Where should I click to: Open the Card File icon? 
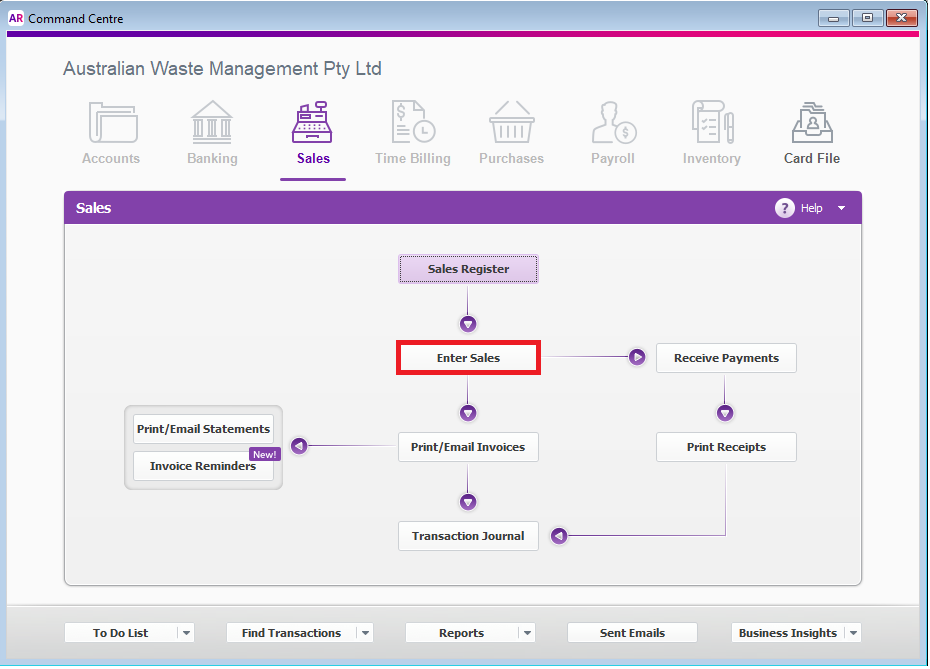coord(812,122)
